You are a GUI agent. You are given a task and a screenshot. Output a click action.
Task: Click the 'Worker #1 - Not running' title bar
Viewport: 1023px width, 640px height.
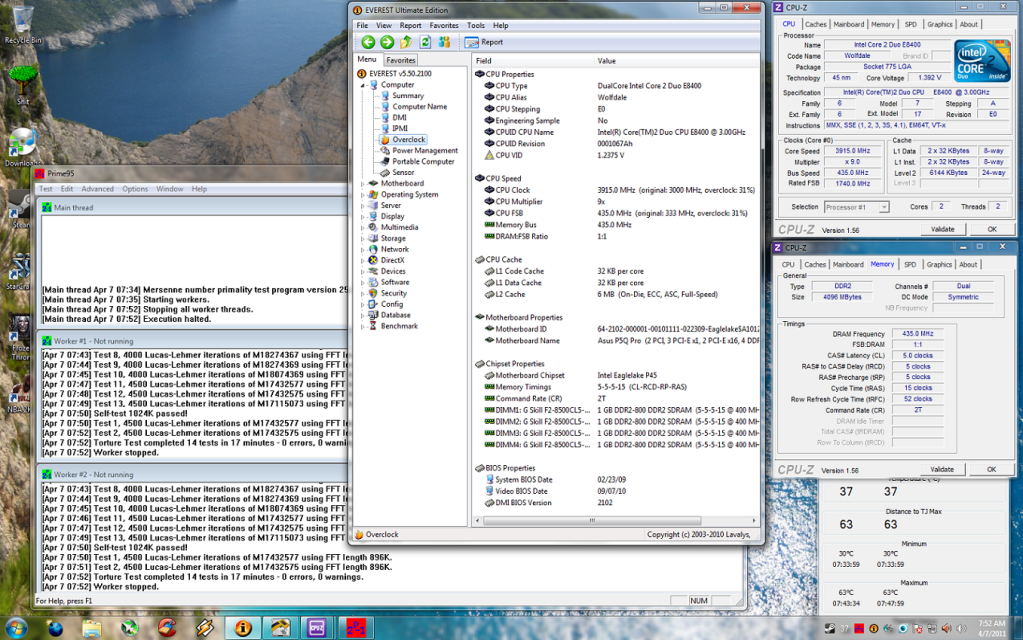[194, 341]
